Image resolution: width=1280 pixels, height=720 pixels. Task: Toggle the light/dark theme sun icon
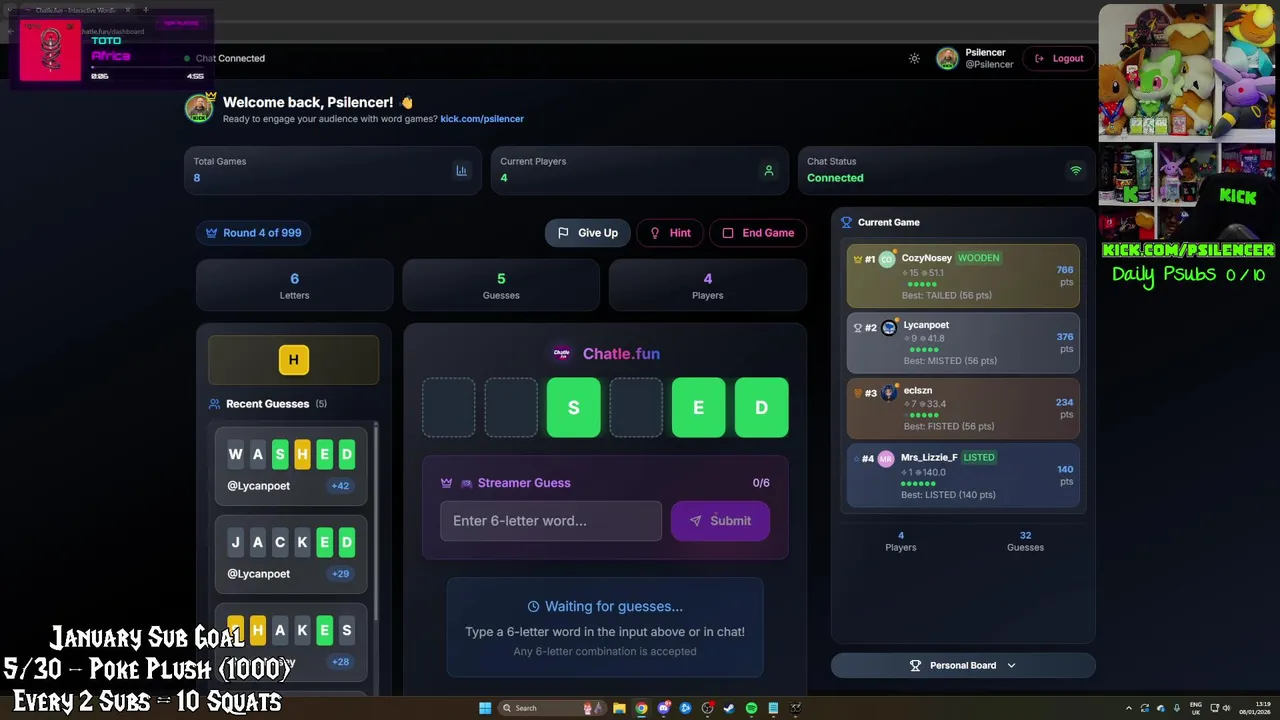914,59
